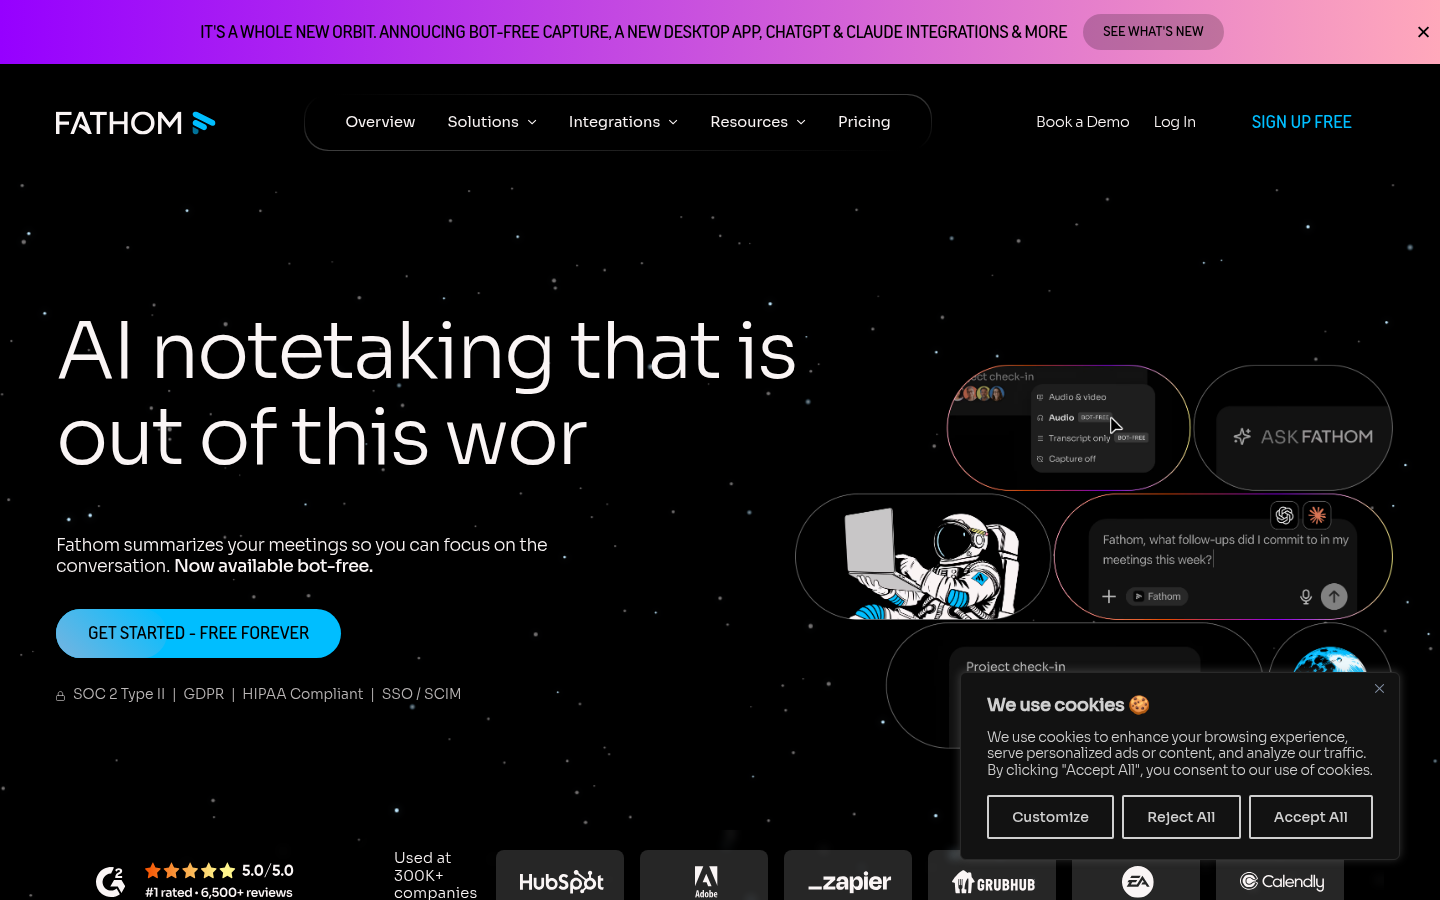Click the Fathom chip in prompt box
This screenshot has height=900, width=1440.
(1157, 596)
